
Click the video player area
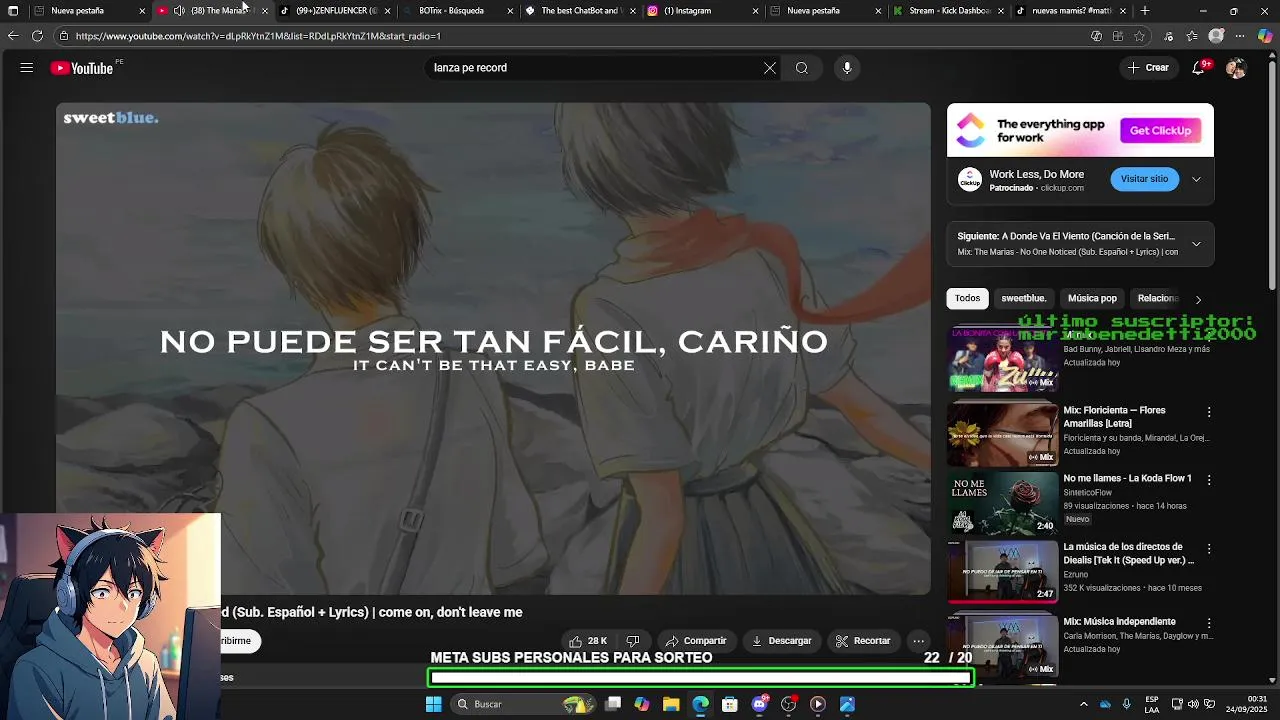(493, 349)
